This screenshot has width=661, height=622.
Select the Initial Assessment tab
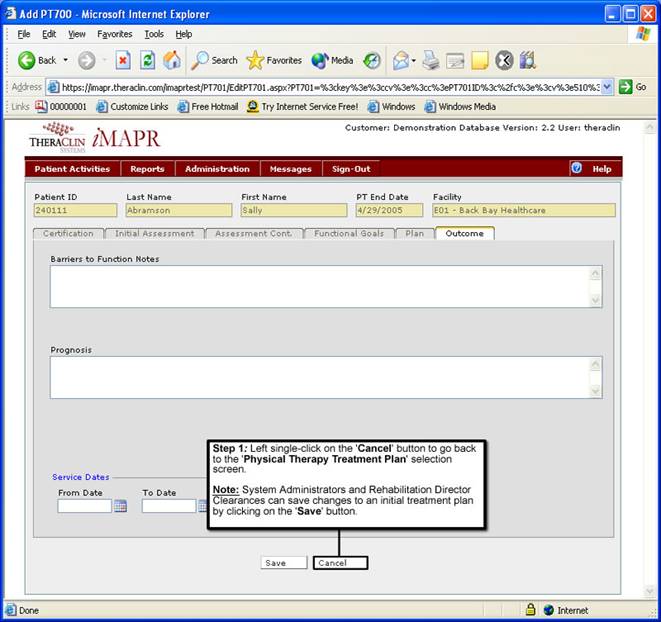154,233
